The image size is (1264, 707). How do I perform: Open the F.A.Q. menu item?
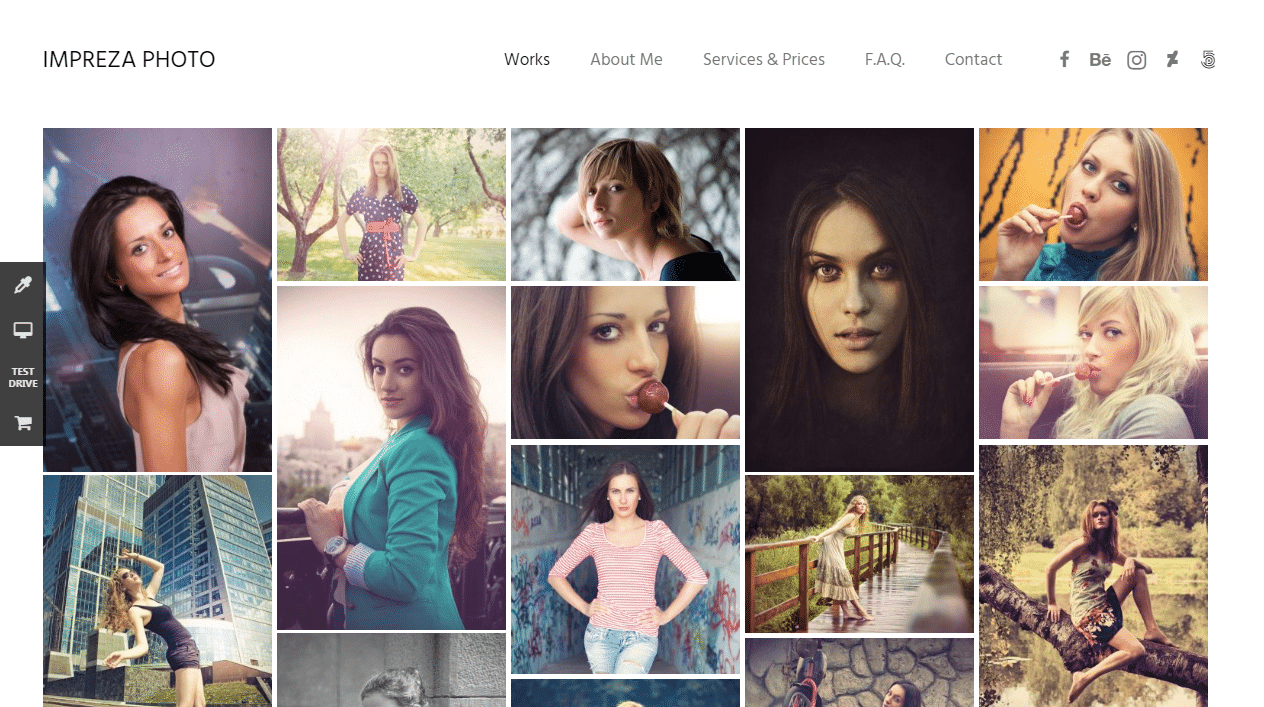point(885,59)
